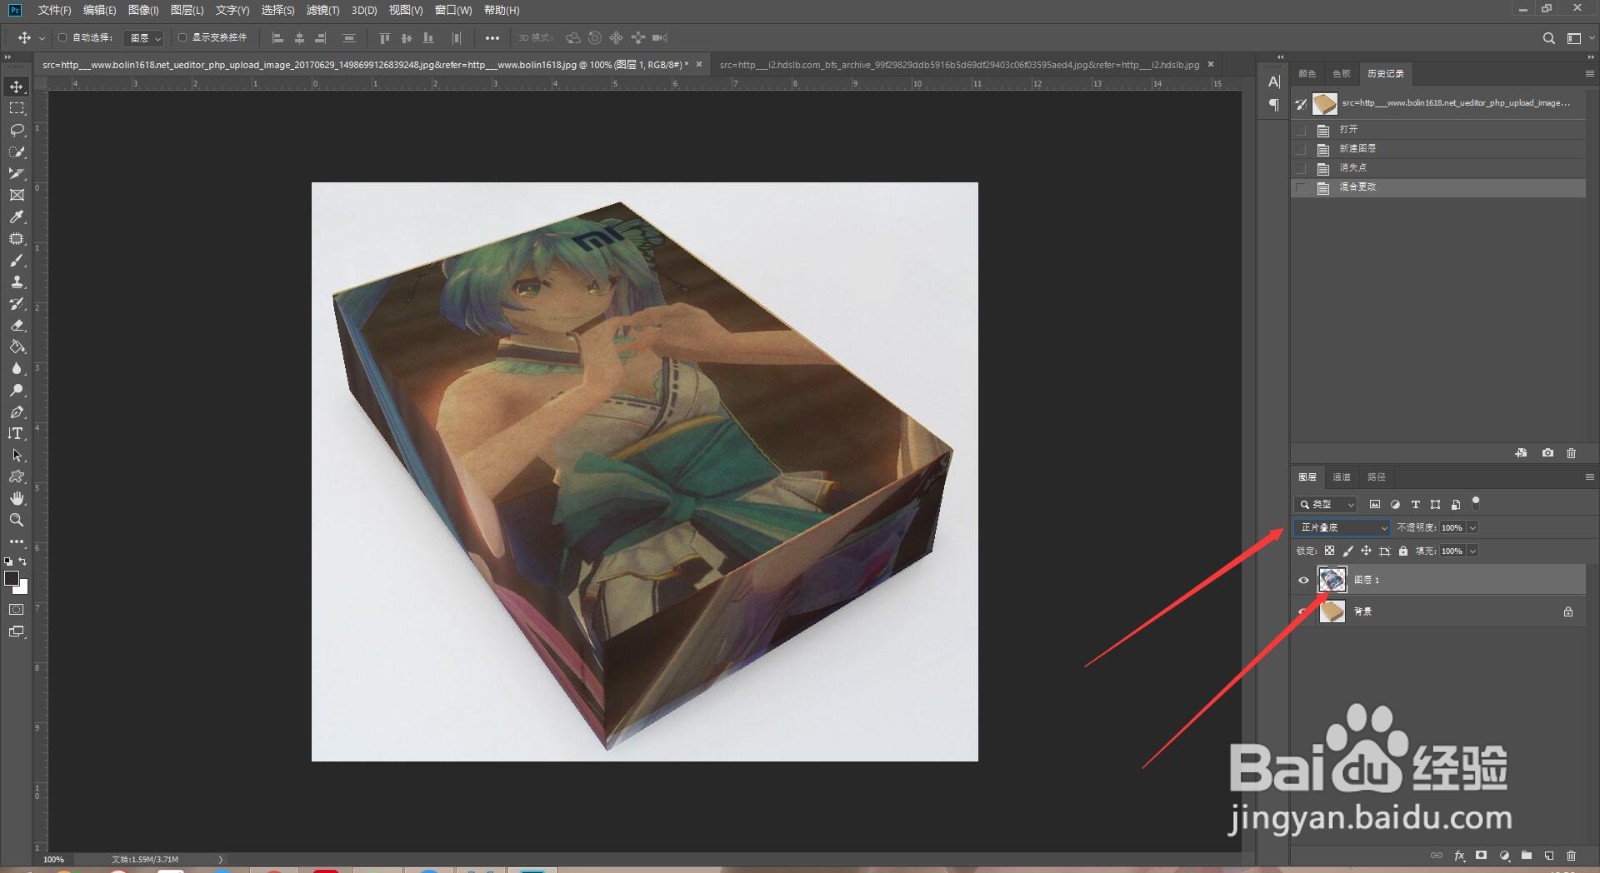Screen dimensions: 1600x873
Task: Select the Crop tool
Action: pyautogui.click(x=17, y=174)
